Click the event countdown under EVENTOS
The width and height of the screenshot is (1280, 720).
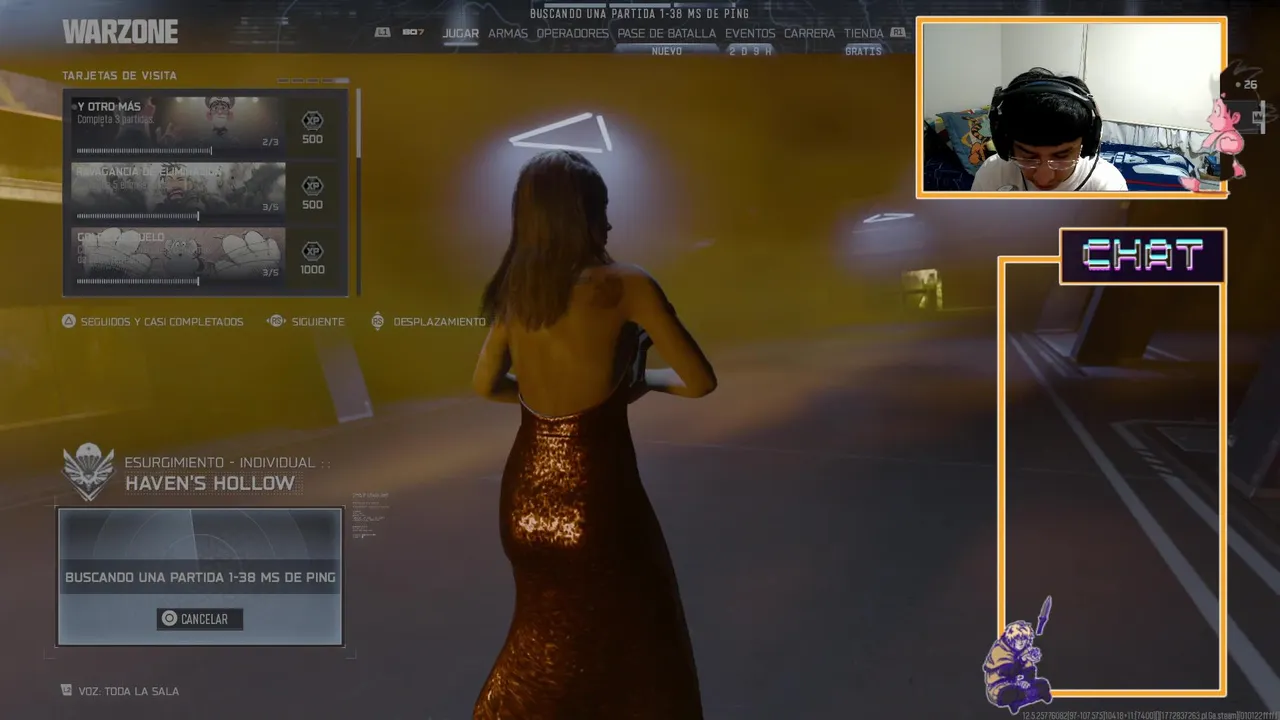coord(750,51)
